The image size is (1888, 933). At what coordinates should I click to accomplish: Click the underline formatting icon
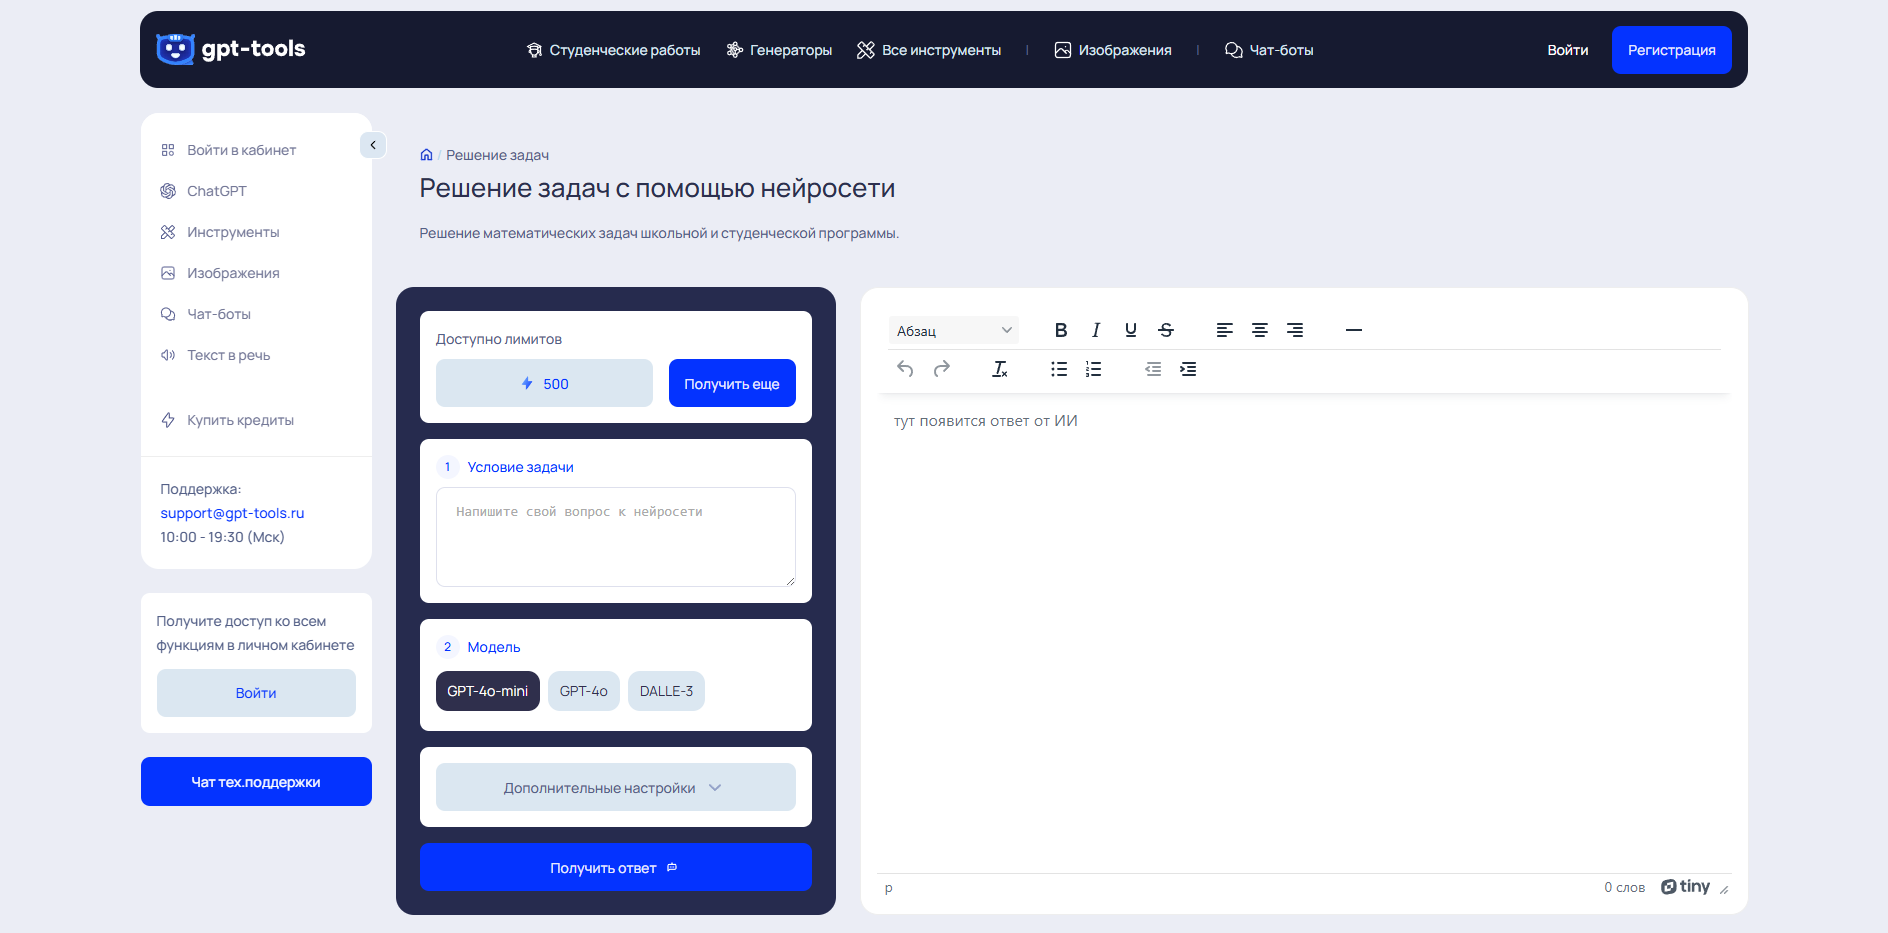[x=1131, y=330]
